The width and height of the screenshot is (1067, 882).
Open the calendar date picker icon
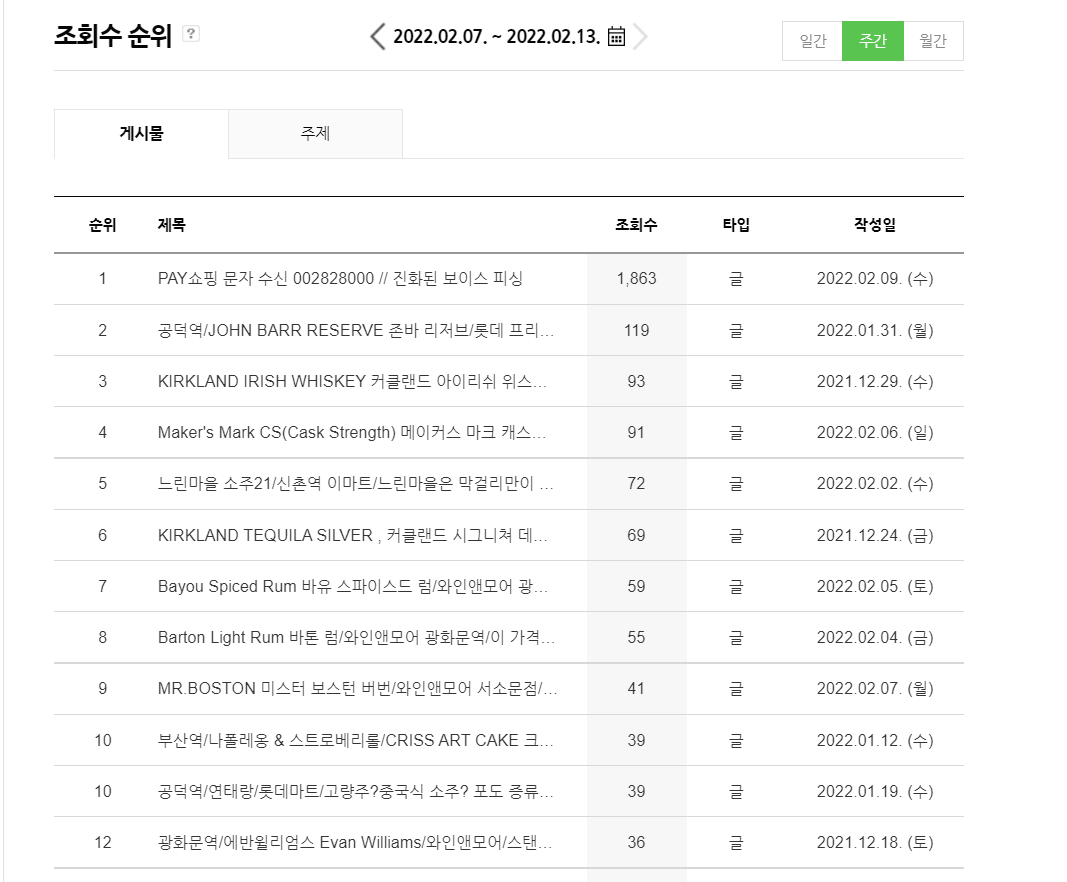click(x=616, y=36)
